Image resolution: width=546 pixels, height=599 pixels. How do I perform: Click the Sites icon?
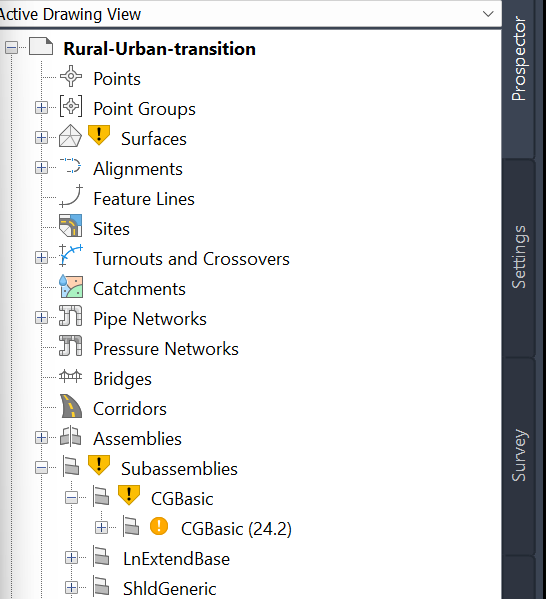coord(71,225)
